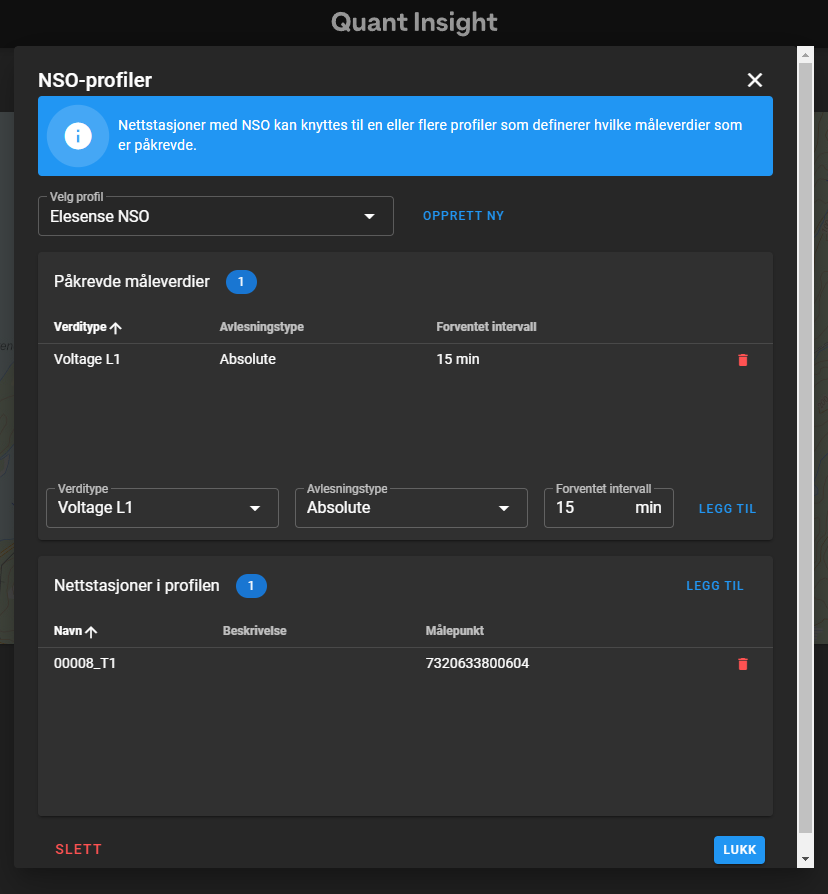Viewport: 828px width, 894px height.
Task: Click LEGG TIL for required values
Action: [x=727, y=509]
